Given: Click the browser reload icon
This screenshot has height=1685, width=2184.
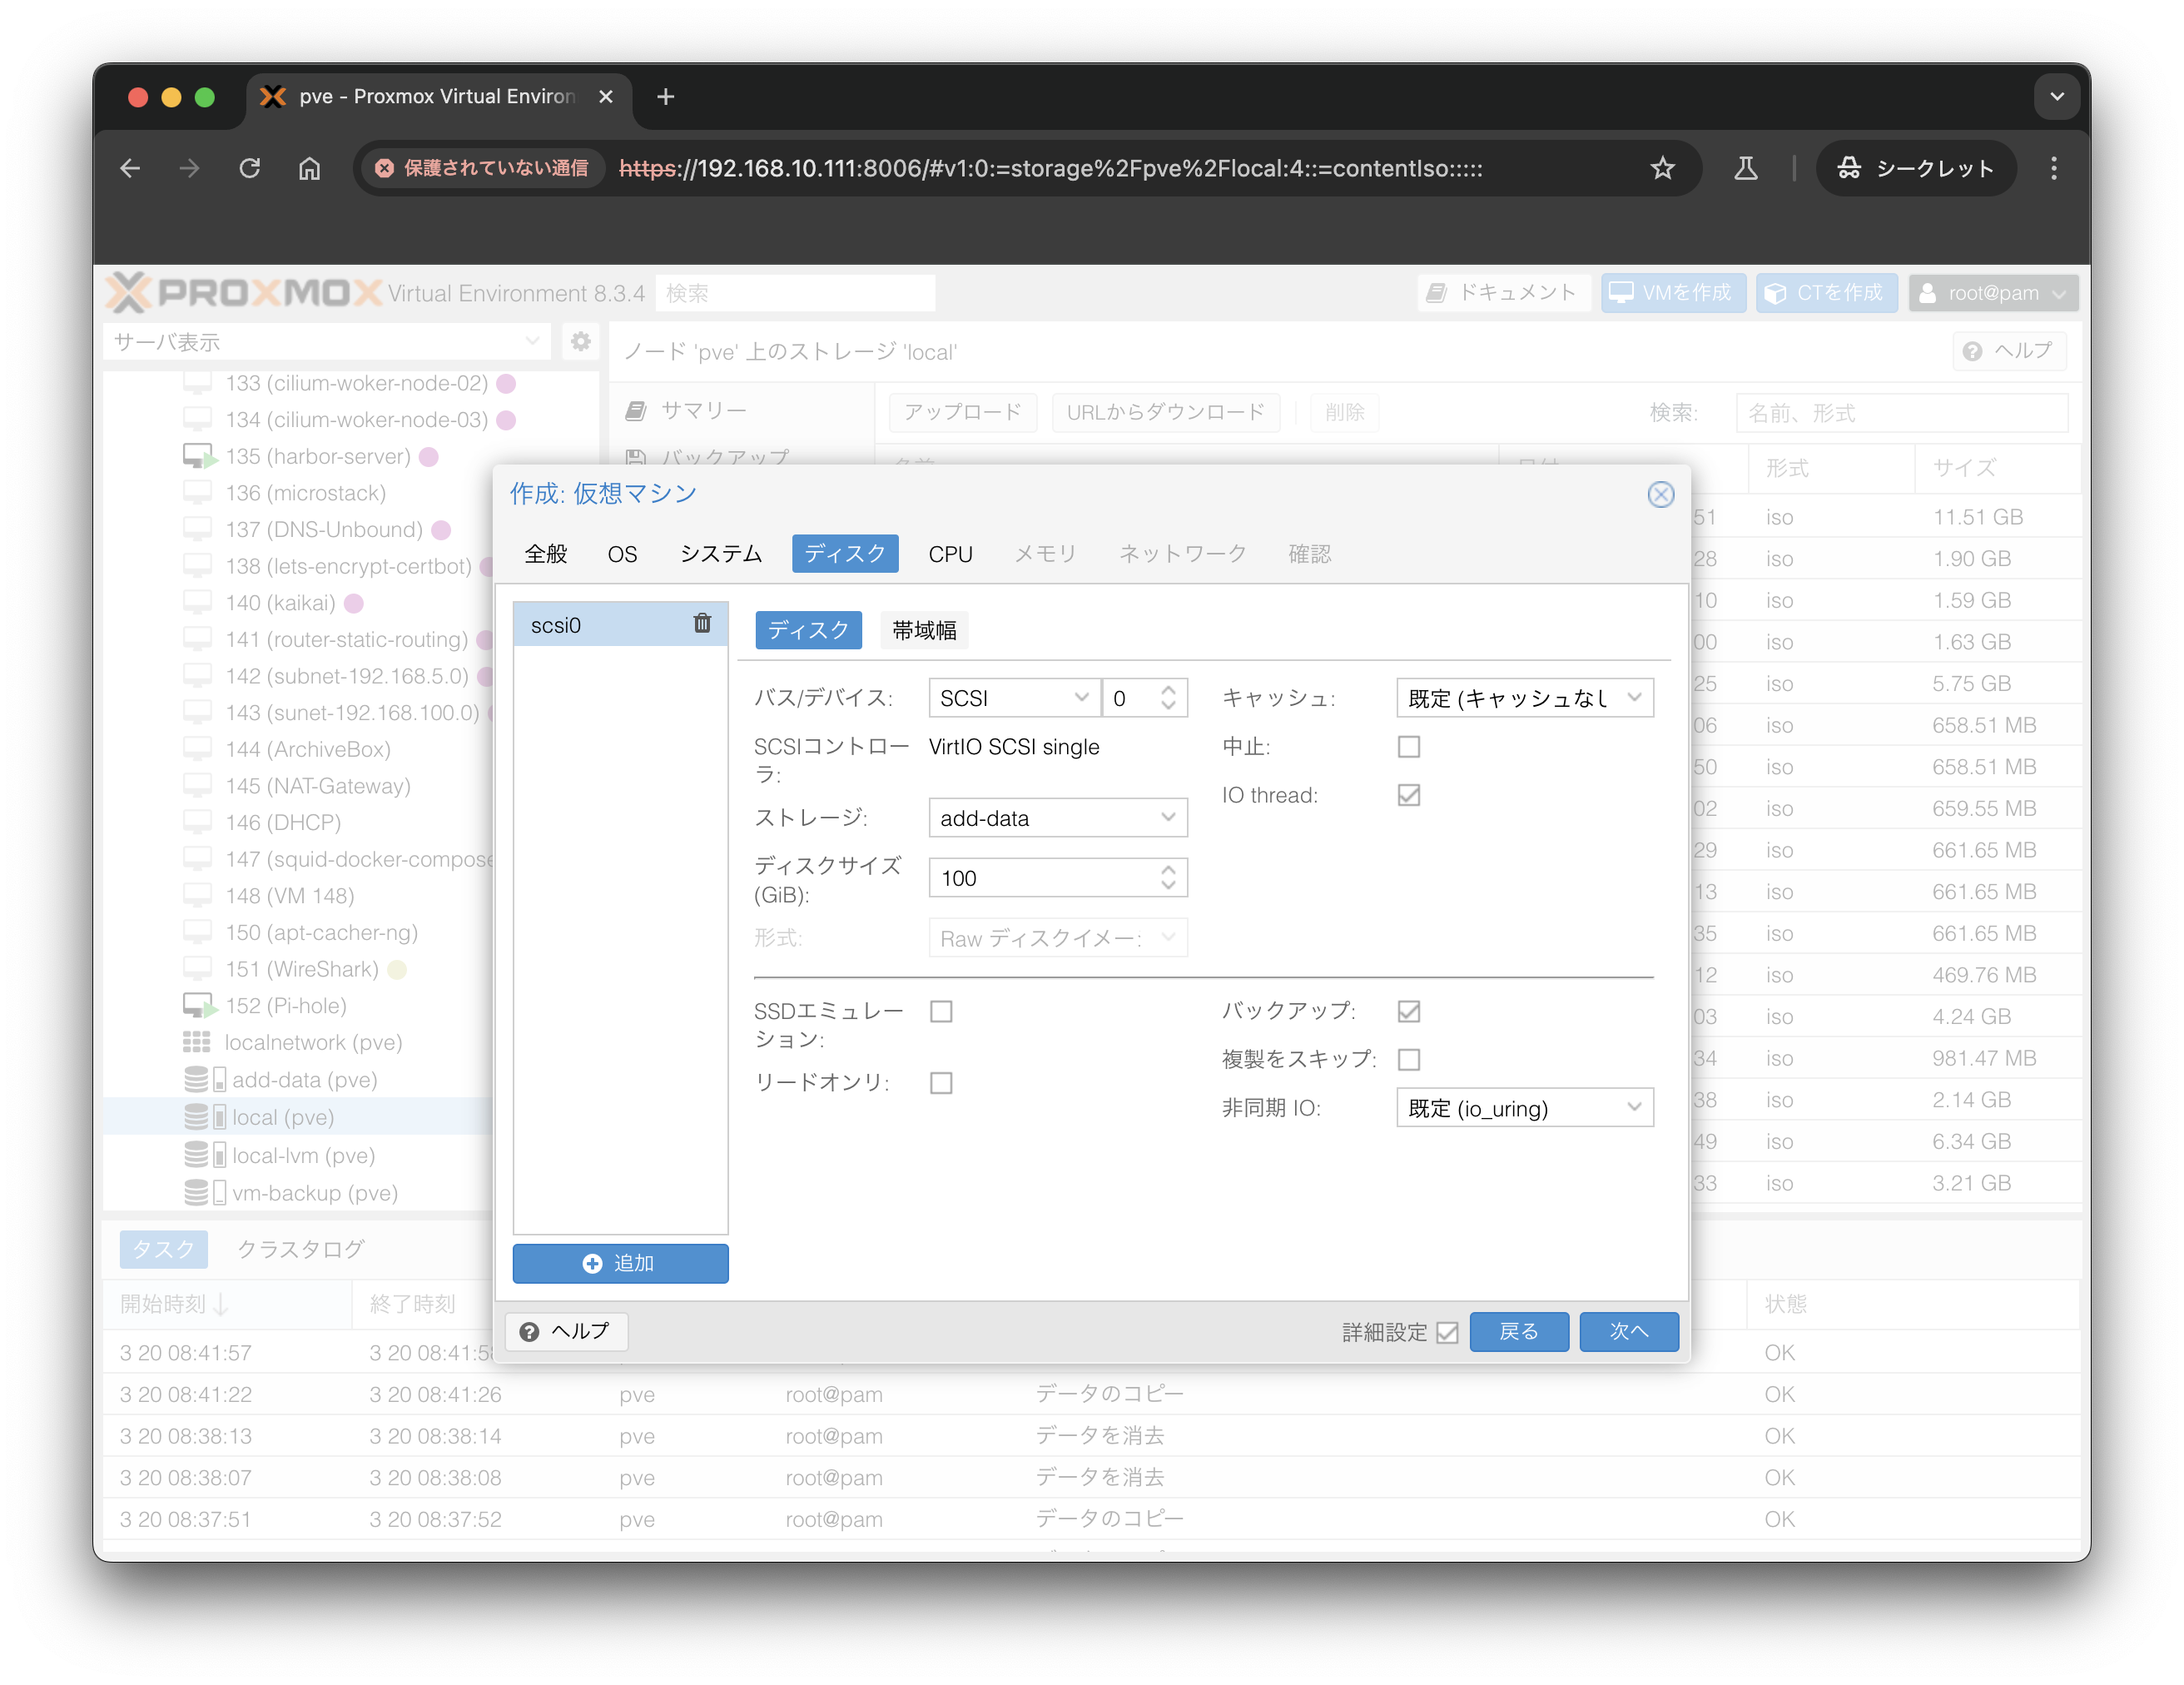Looking at the screenshot, I should 250,168.
